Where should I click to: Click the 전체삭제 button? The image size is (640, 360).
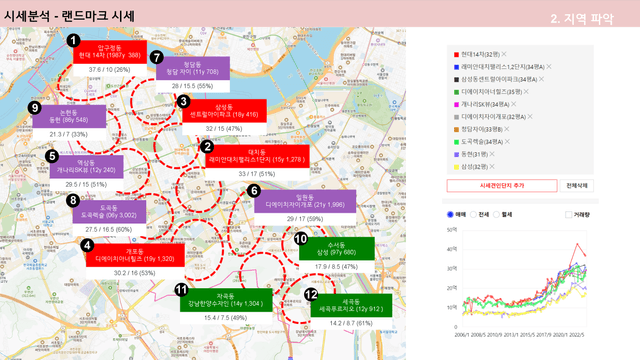[576, 185]
